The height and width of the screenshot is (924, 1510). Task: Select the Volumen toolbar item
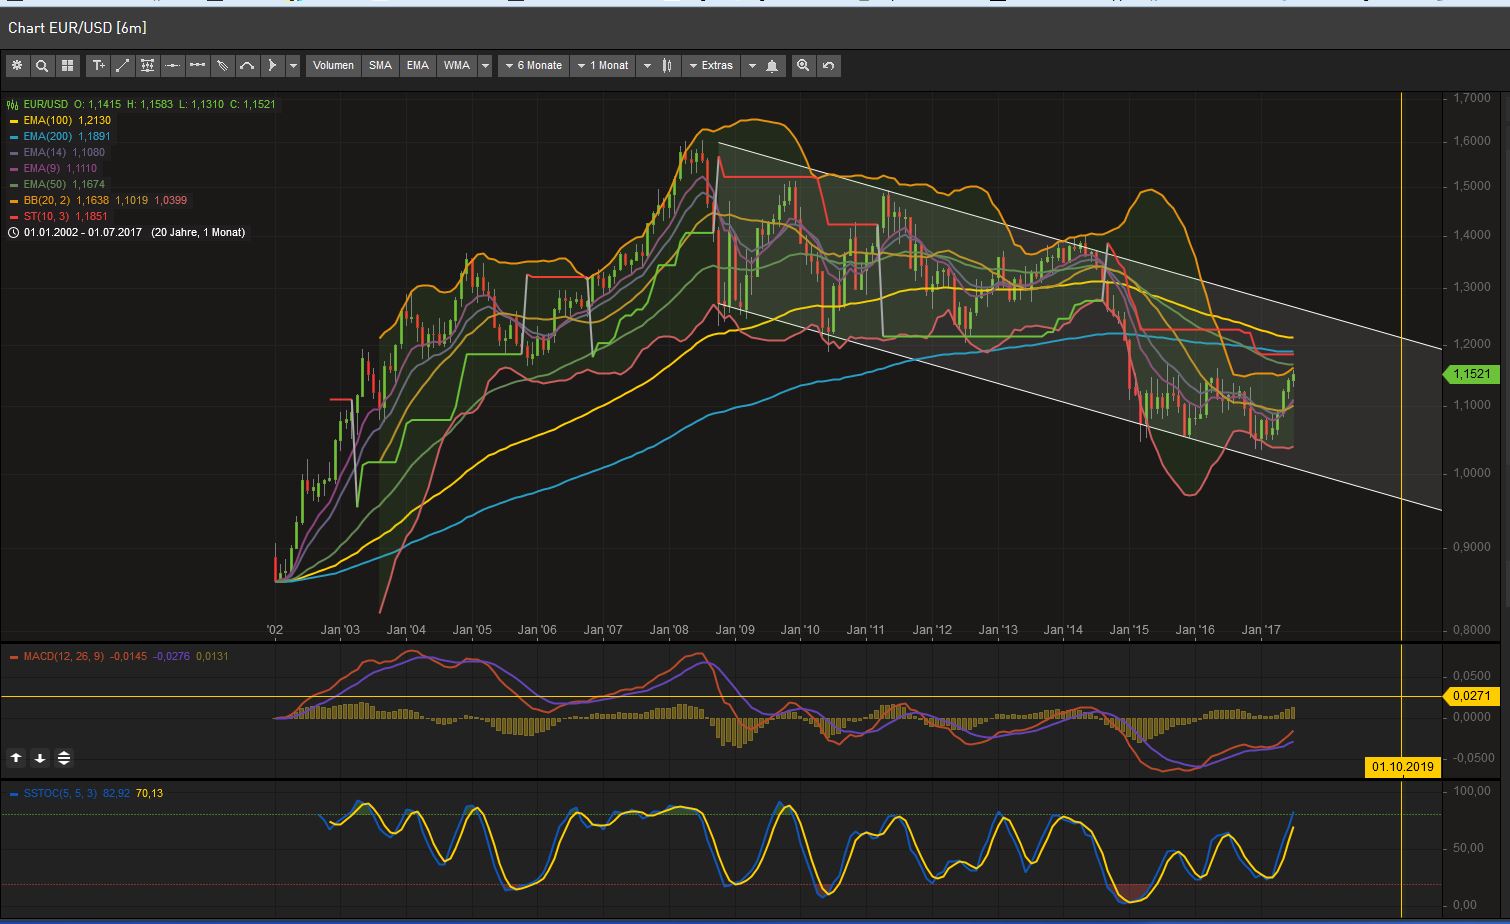pos(332,65)
